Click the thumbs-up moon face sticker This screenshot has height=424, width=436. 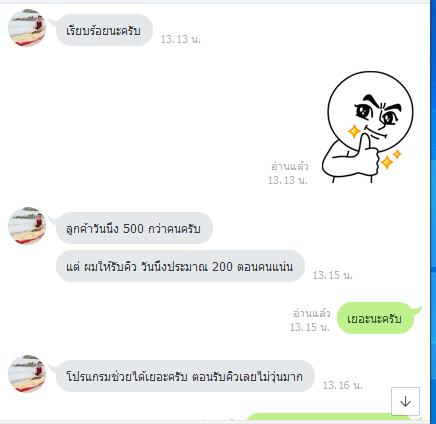368,127
